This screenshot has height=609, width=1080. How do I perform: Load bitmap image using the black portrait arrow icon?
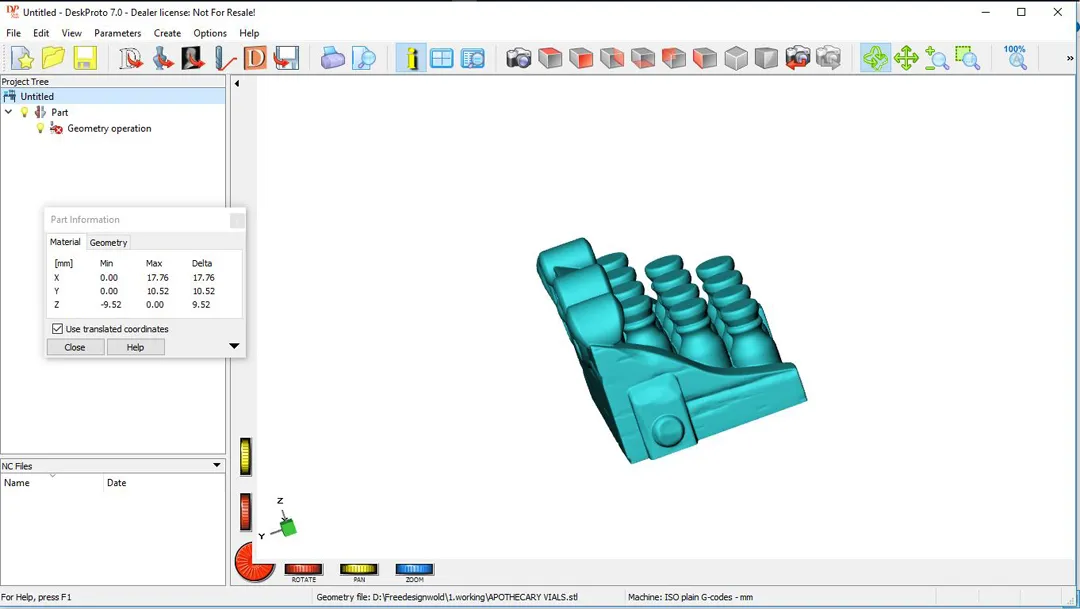(193, 58)
